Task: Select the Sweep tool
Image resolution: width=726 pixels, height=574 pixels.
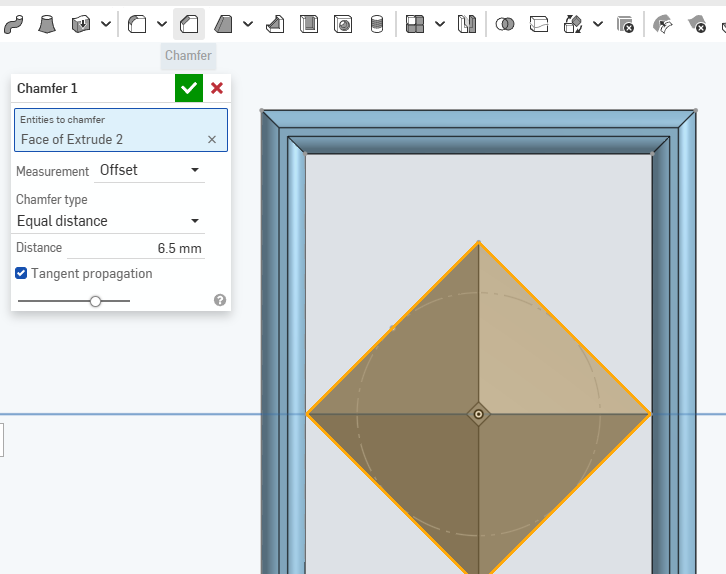Action: 13,24
